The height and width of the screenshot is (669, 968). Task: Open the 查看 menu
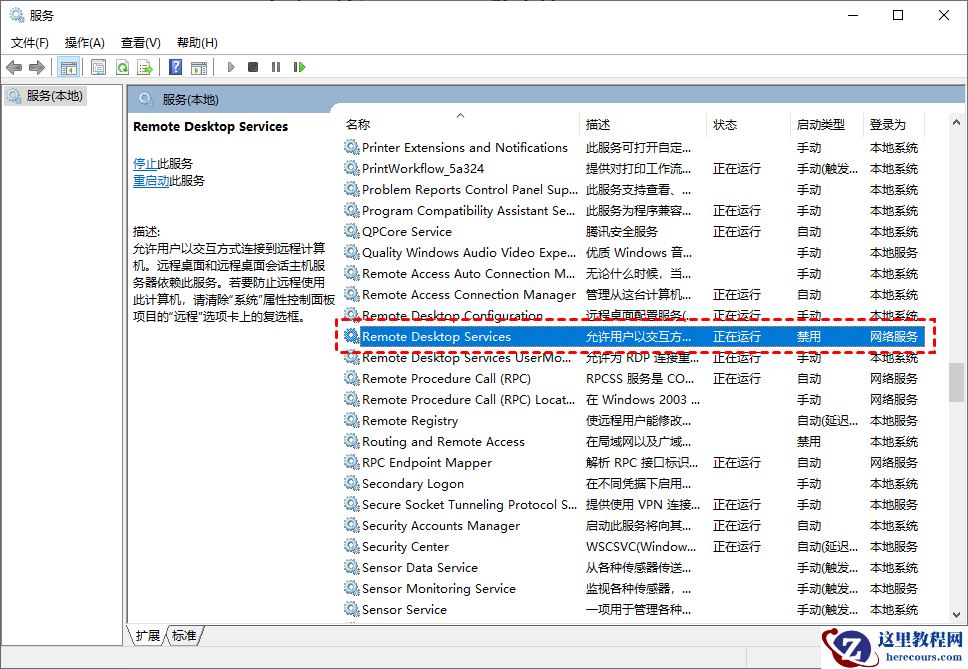click(x=140, y=42)
